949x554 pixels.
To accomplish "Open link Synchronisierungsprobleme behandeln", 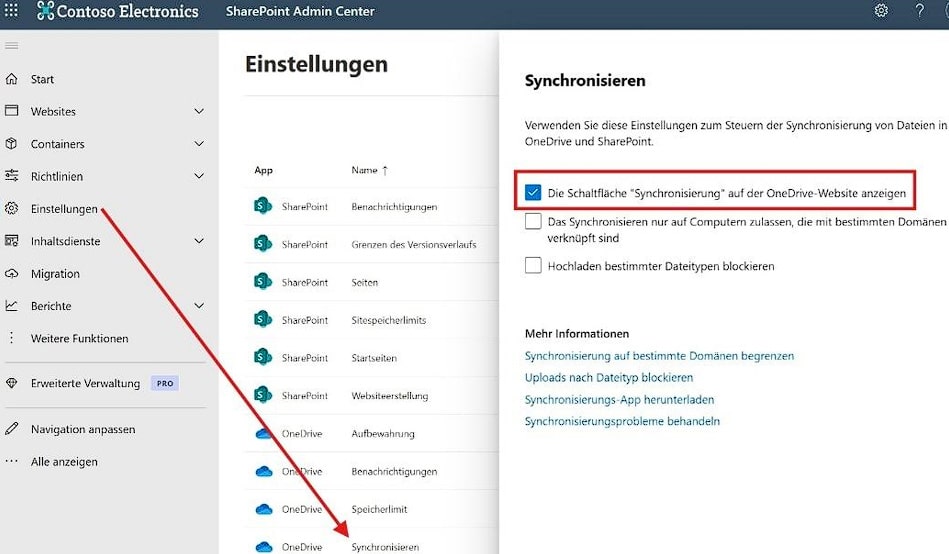I will tap(622, 421).
